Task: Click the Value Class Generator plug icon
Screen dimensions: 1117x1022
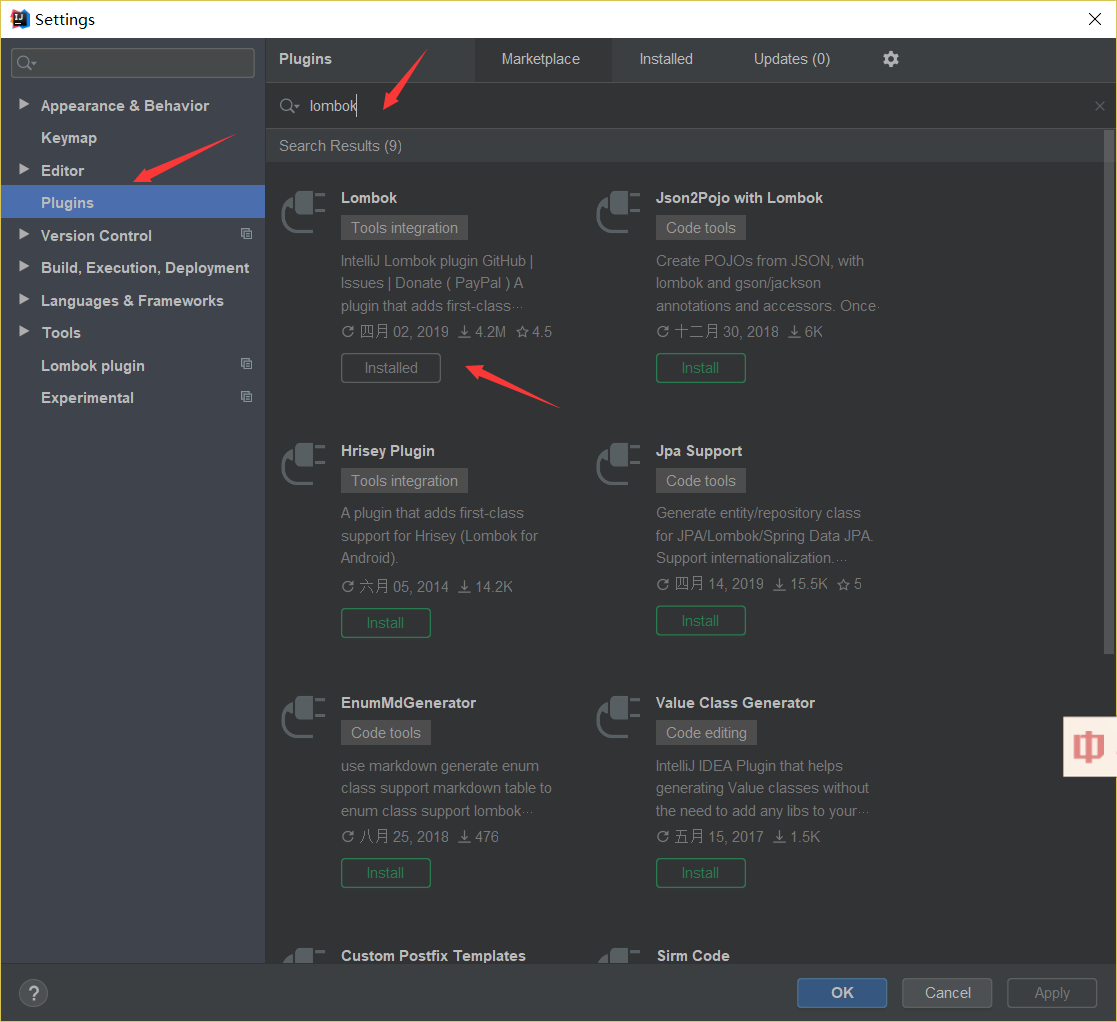Action: click(618, 716)
